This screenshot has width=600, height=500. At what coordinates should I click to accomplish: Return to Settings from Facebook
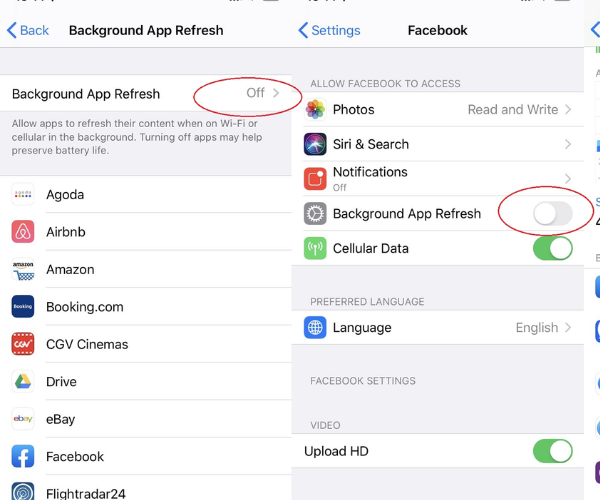(329, 30)
